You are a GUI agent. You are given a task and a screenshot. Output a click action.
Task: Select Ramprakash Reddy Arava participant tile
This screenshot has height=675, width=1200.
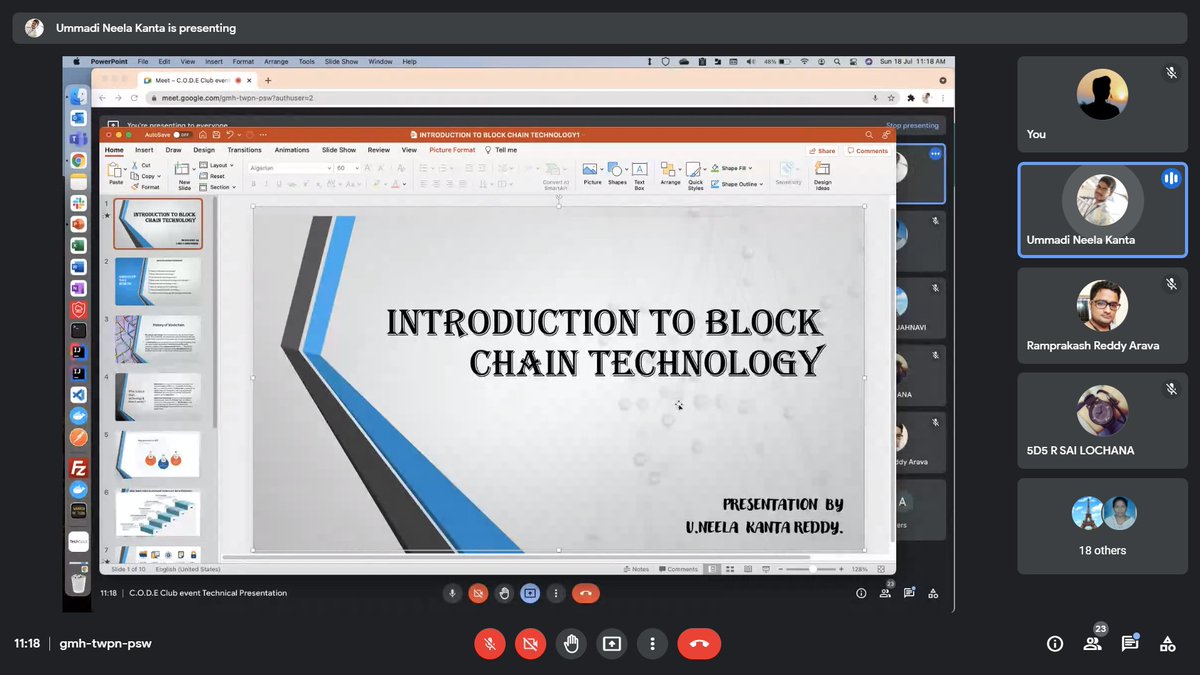pyautogui.click(x=1102, y=315)
